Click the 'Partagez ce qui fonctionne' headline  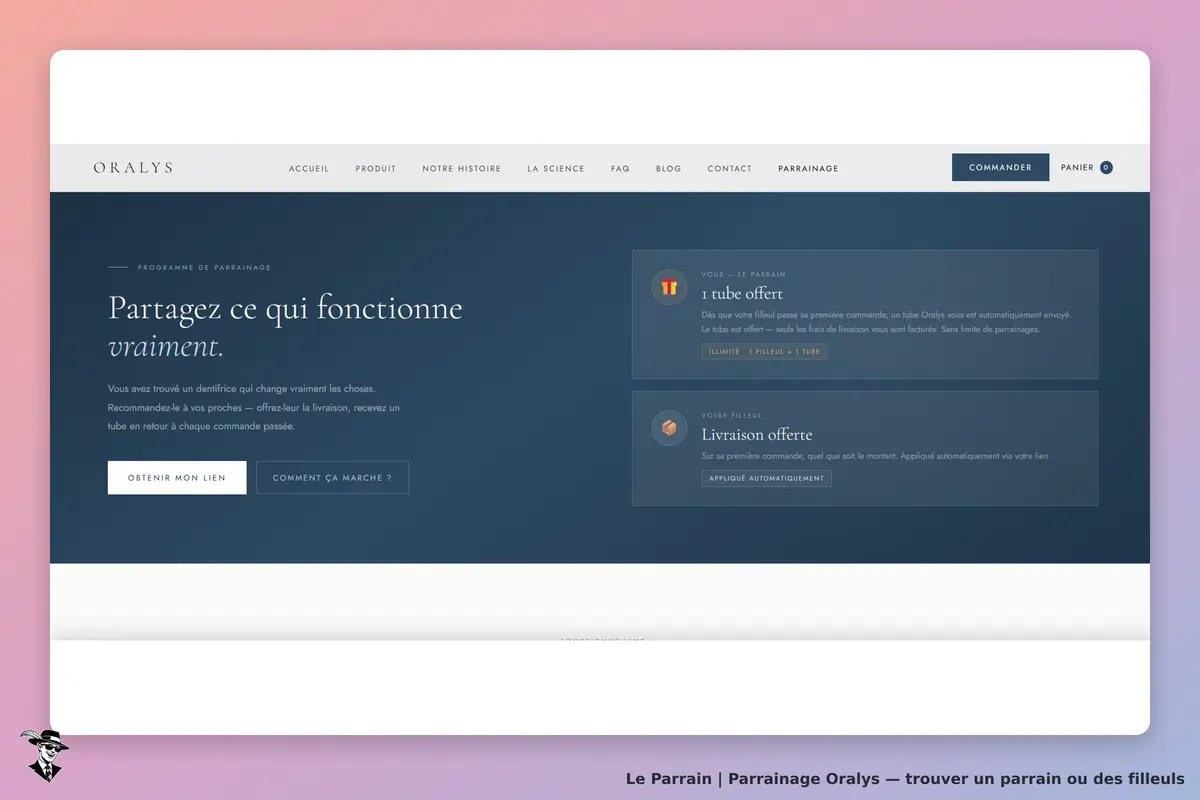285,308
